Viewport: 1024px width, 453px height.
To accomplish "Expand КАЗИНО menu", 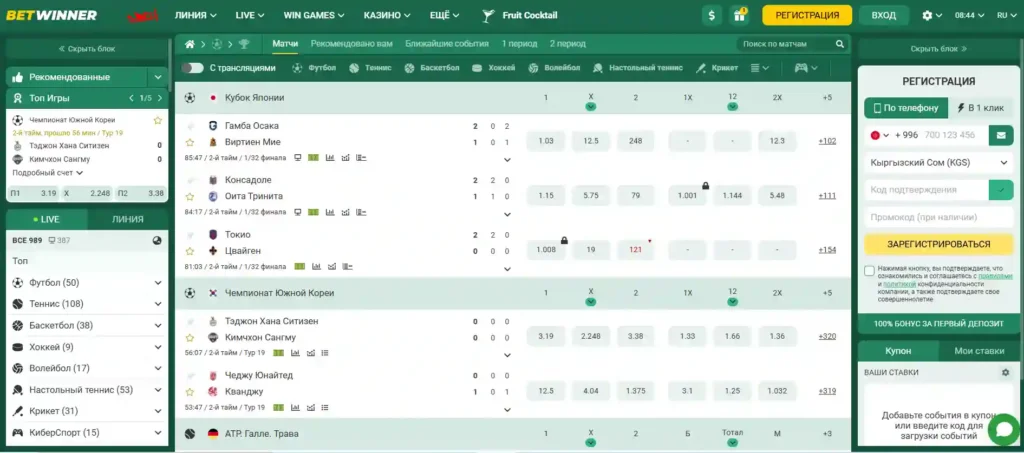I will pos(387,15).
